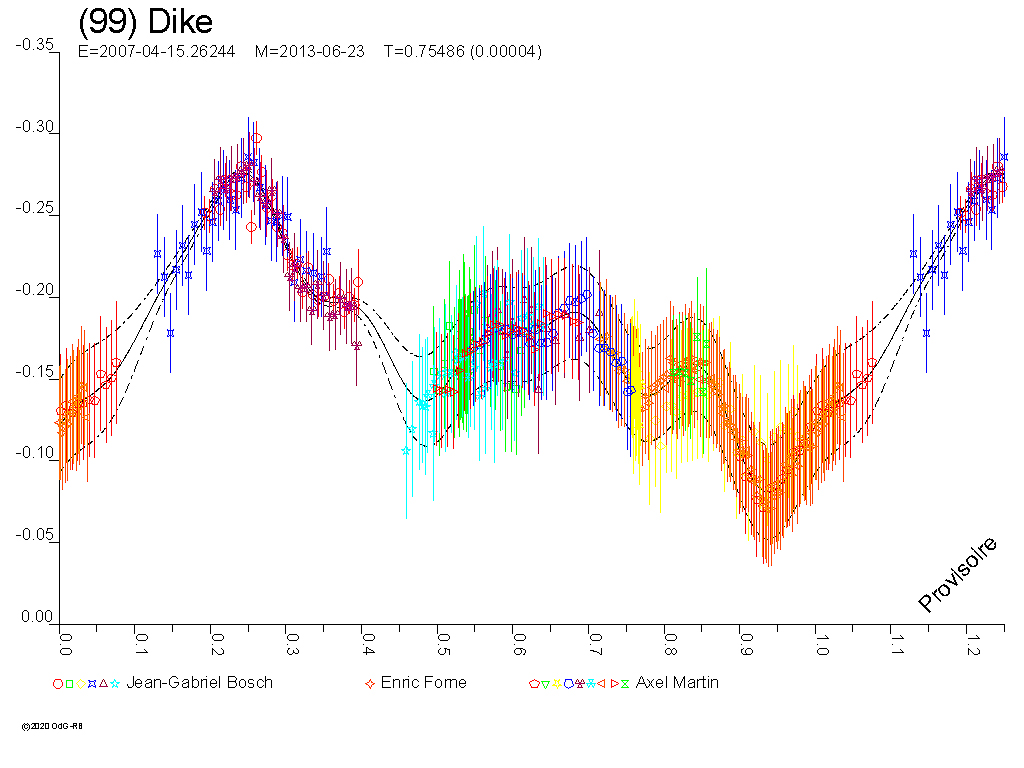The image size is (1024, 768).
Task: Click the Provisoire watermark text
Action: click(958, 574)
